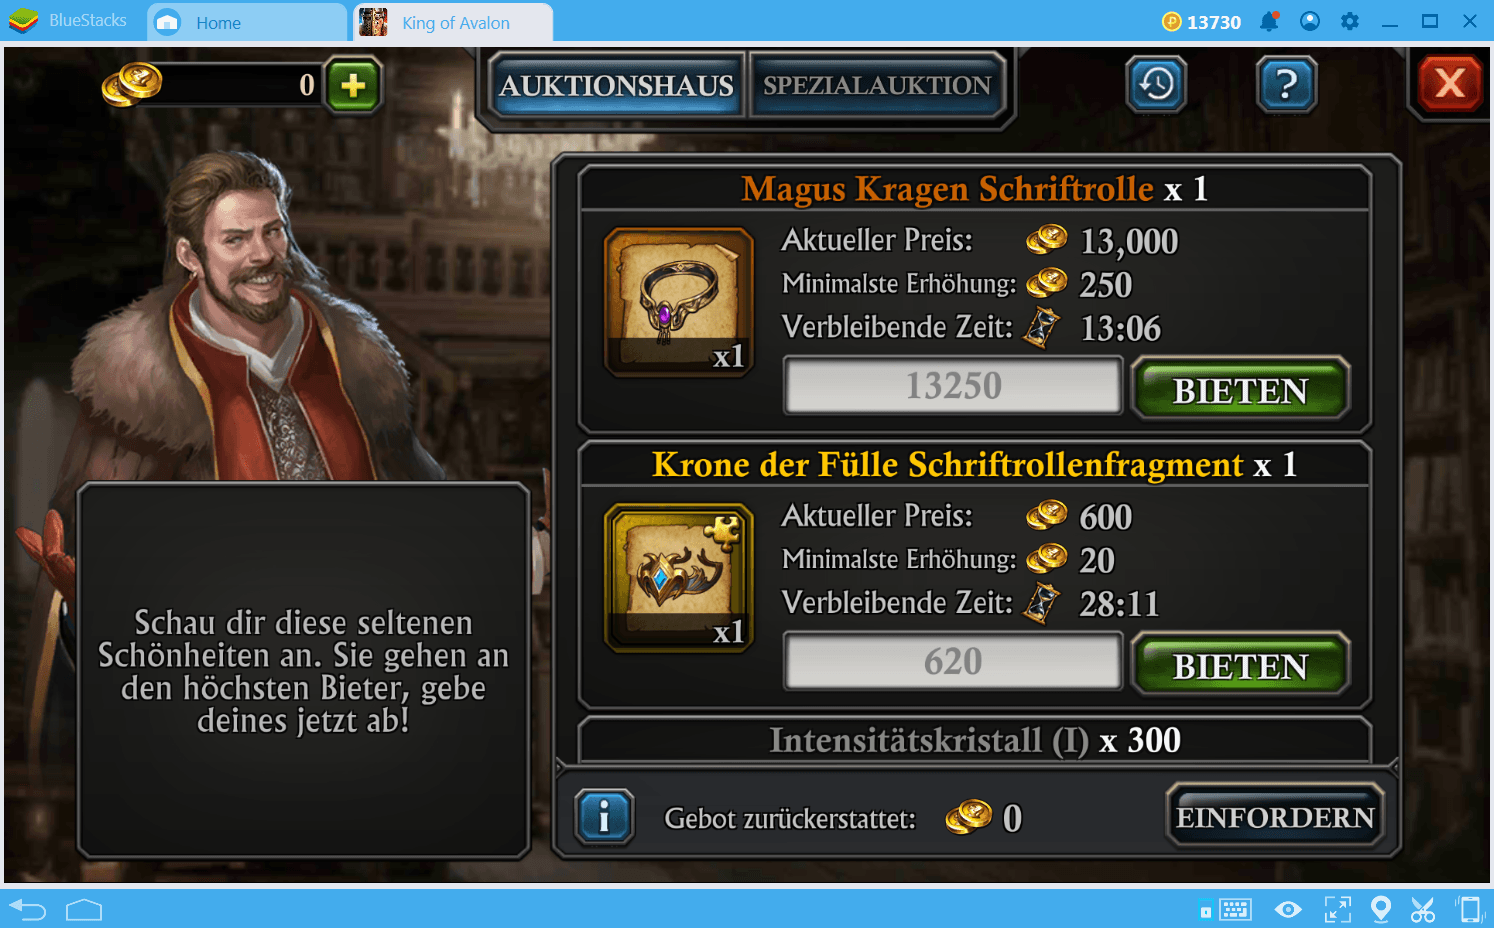Open the BlueStacks notification bell
This screenshot has height=928, width=1494.
(1269, 21)
